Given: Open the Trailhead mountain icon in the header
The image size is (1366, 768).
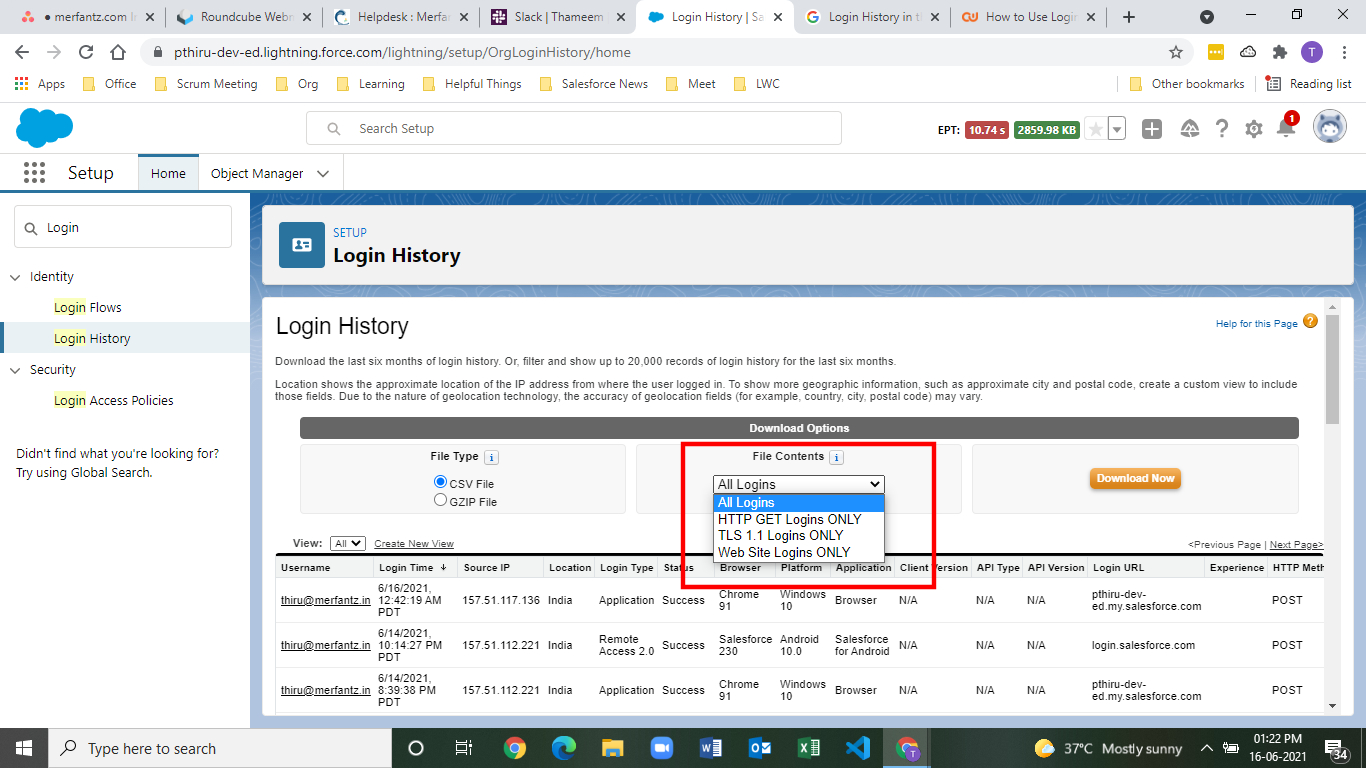Looking at the screenshot, I should pyautogui.click(x=1189, y=128).
